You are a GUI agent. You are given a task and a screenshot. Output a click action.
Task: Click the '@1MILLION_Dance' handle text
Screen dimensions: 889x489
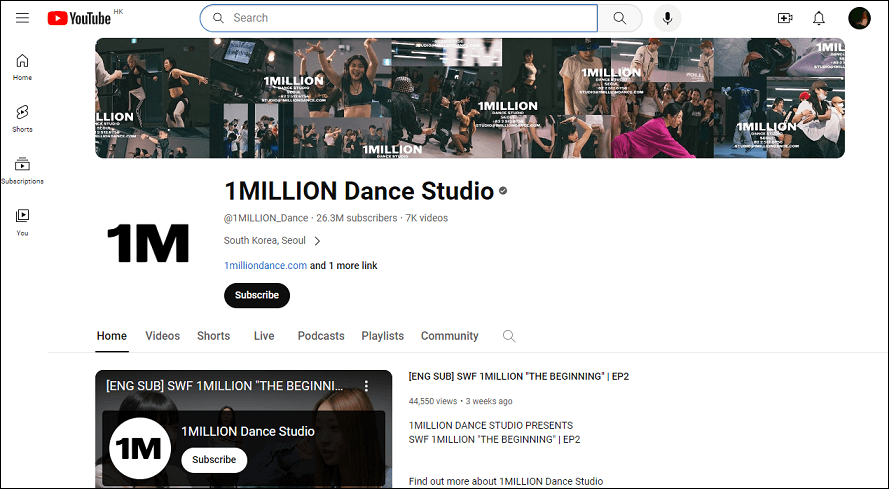pyautogui.click(x=266, y=218)
